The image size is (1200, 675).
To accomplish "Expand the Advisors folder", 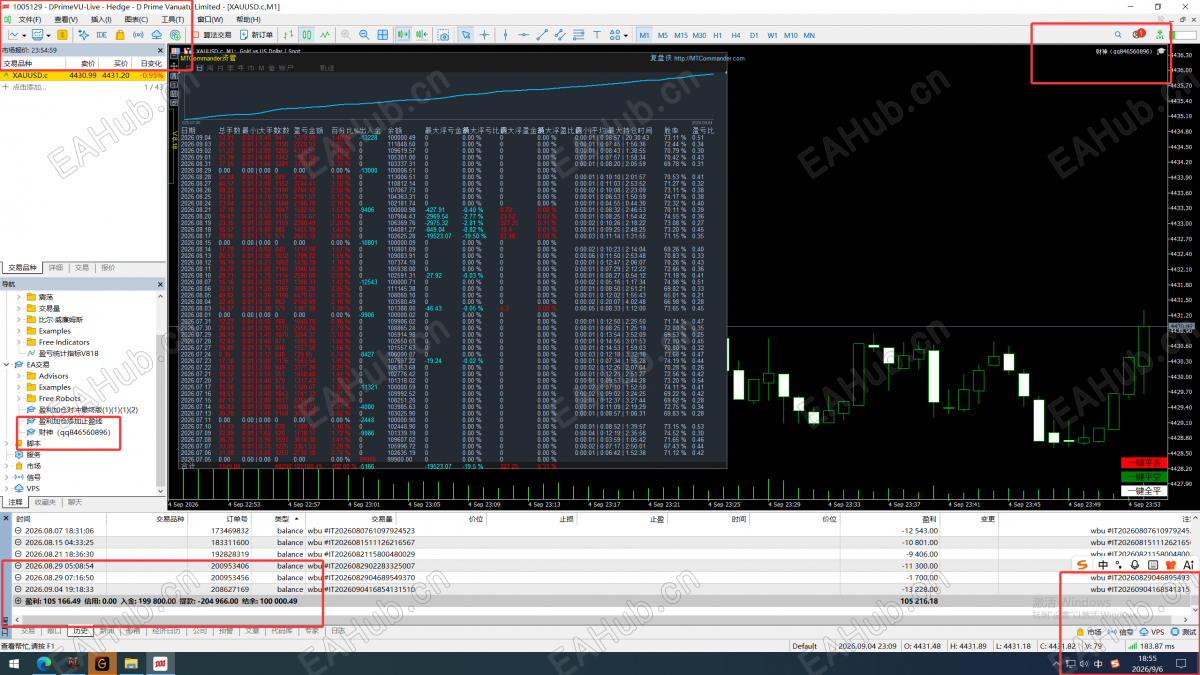I will (x=19, y=376).
